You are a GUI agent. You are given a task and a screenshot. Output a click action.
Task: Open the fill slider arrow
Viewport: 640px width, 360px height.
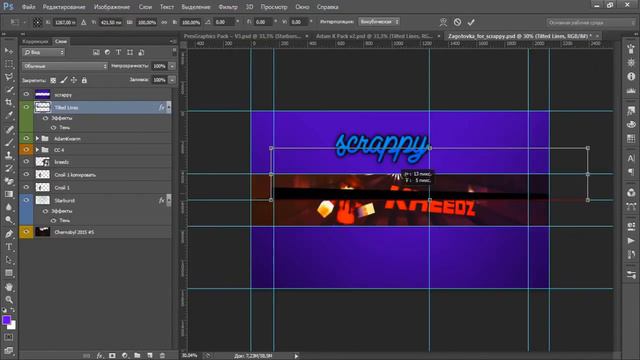pos(172,80)
